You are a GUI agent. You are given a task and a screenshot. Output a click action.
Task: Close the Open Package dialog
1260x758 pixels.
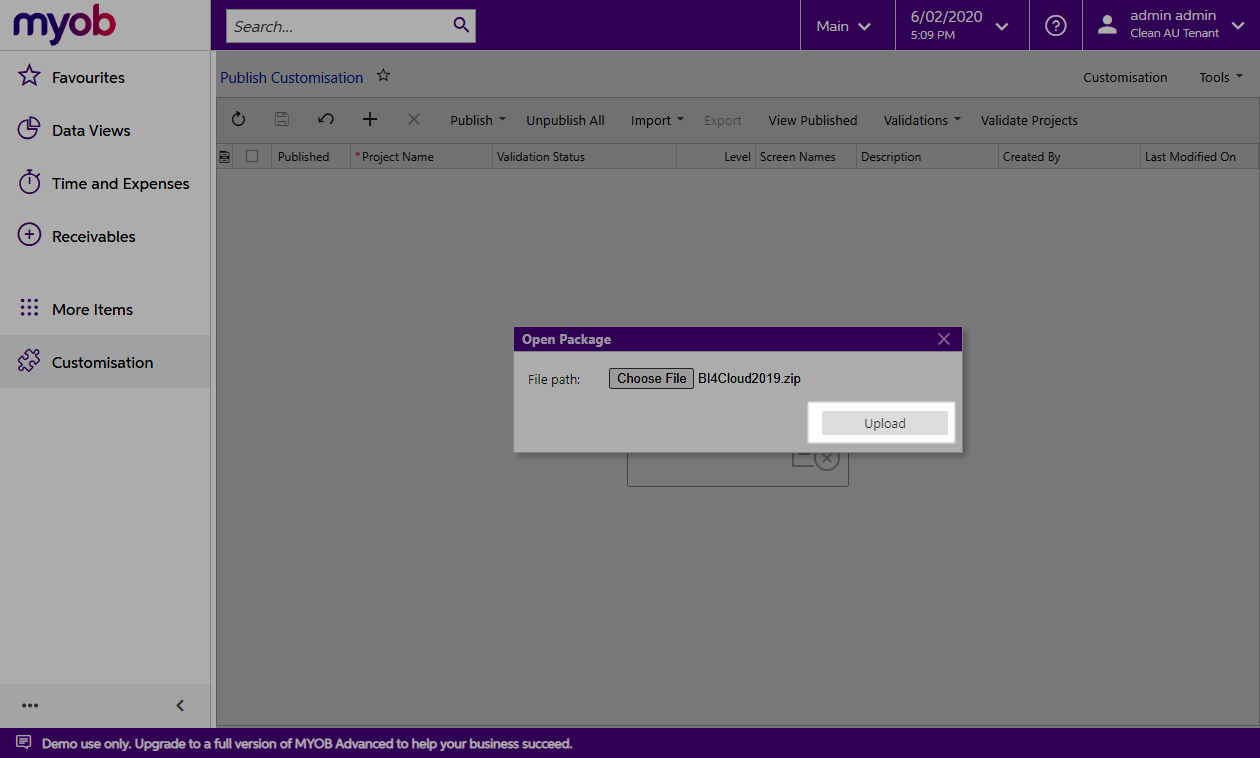944,339
